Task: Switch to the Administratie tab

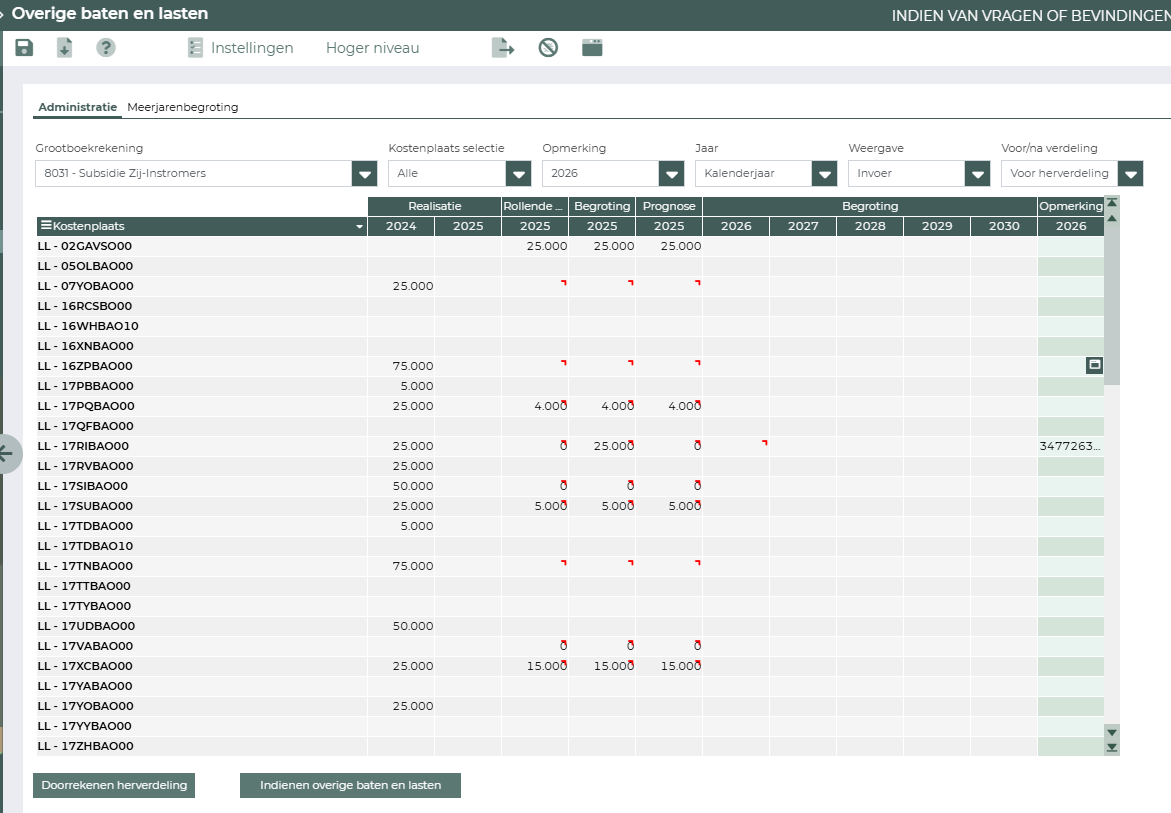Action: click(x=78, y=107)
